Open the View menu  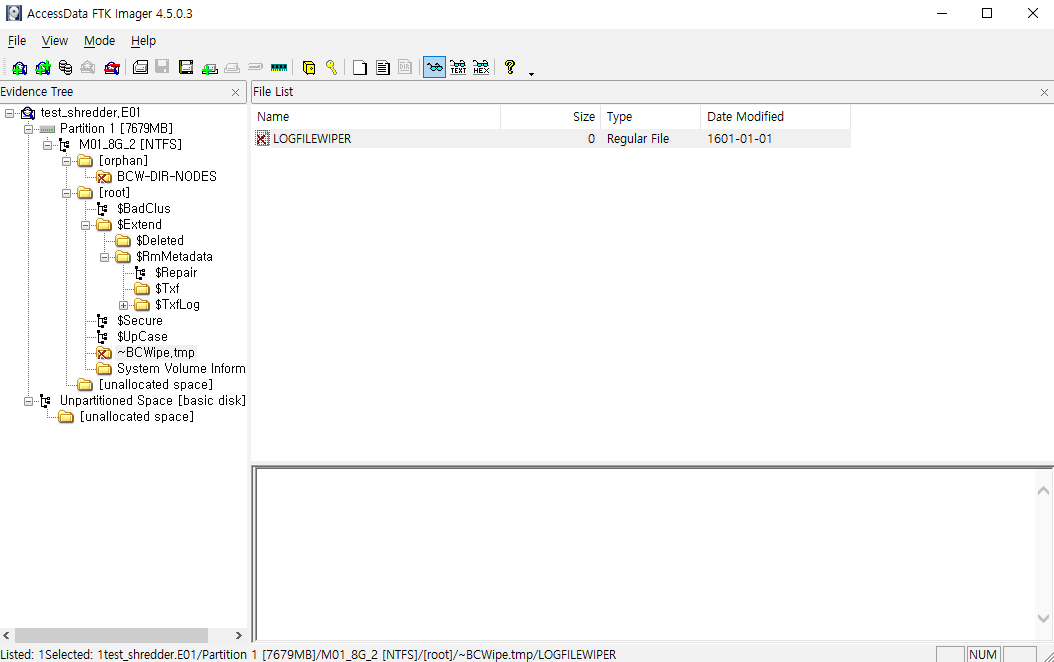pyautogui.click(x=54, y=41)
